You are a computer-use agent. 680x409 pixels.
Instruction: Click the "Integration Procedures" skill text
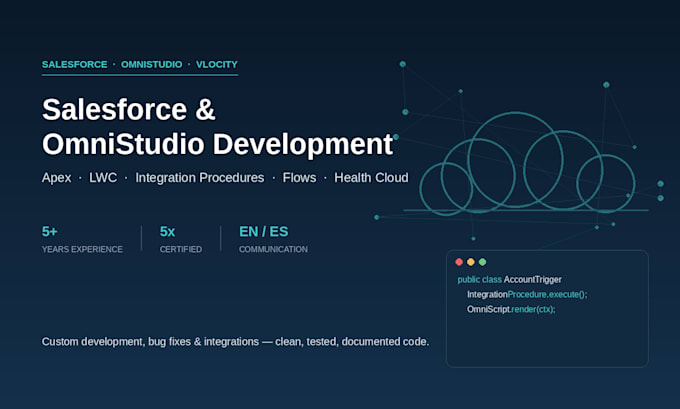[x=199, y=178]
